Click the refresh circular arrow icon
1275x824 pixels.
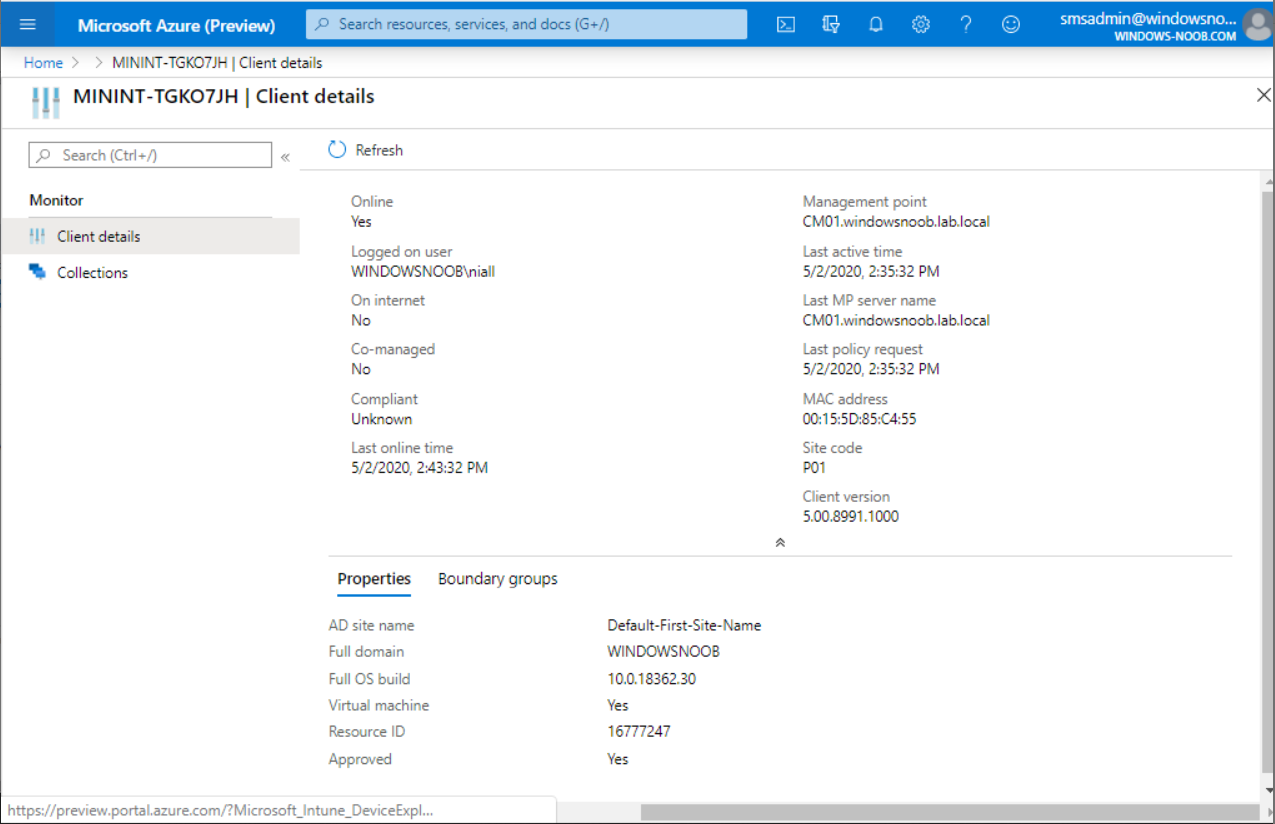337,150
